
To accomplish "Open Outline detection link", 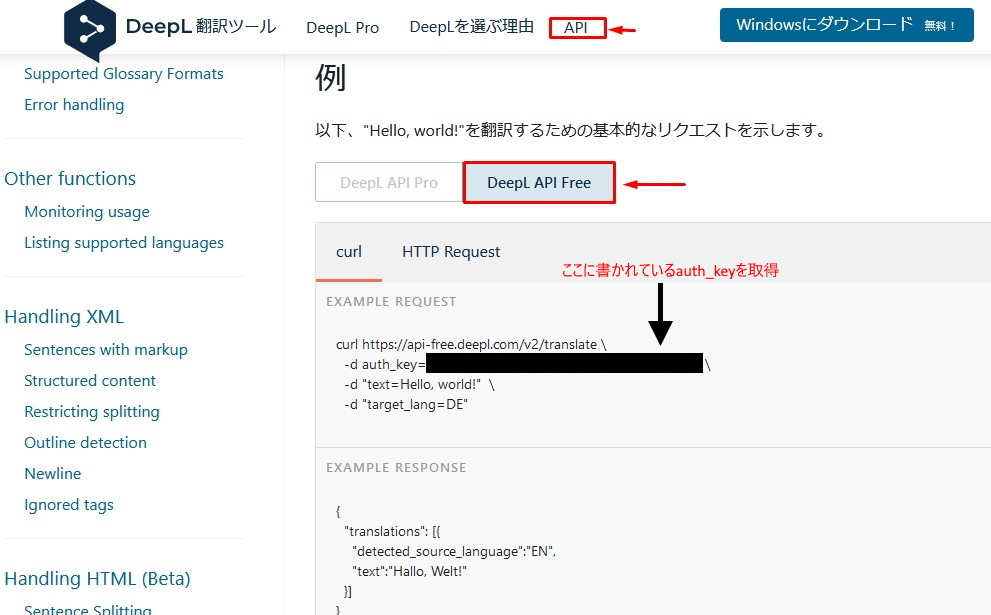I will (85, 442).
